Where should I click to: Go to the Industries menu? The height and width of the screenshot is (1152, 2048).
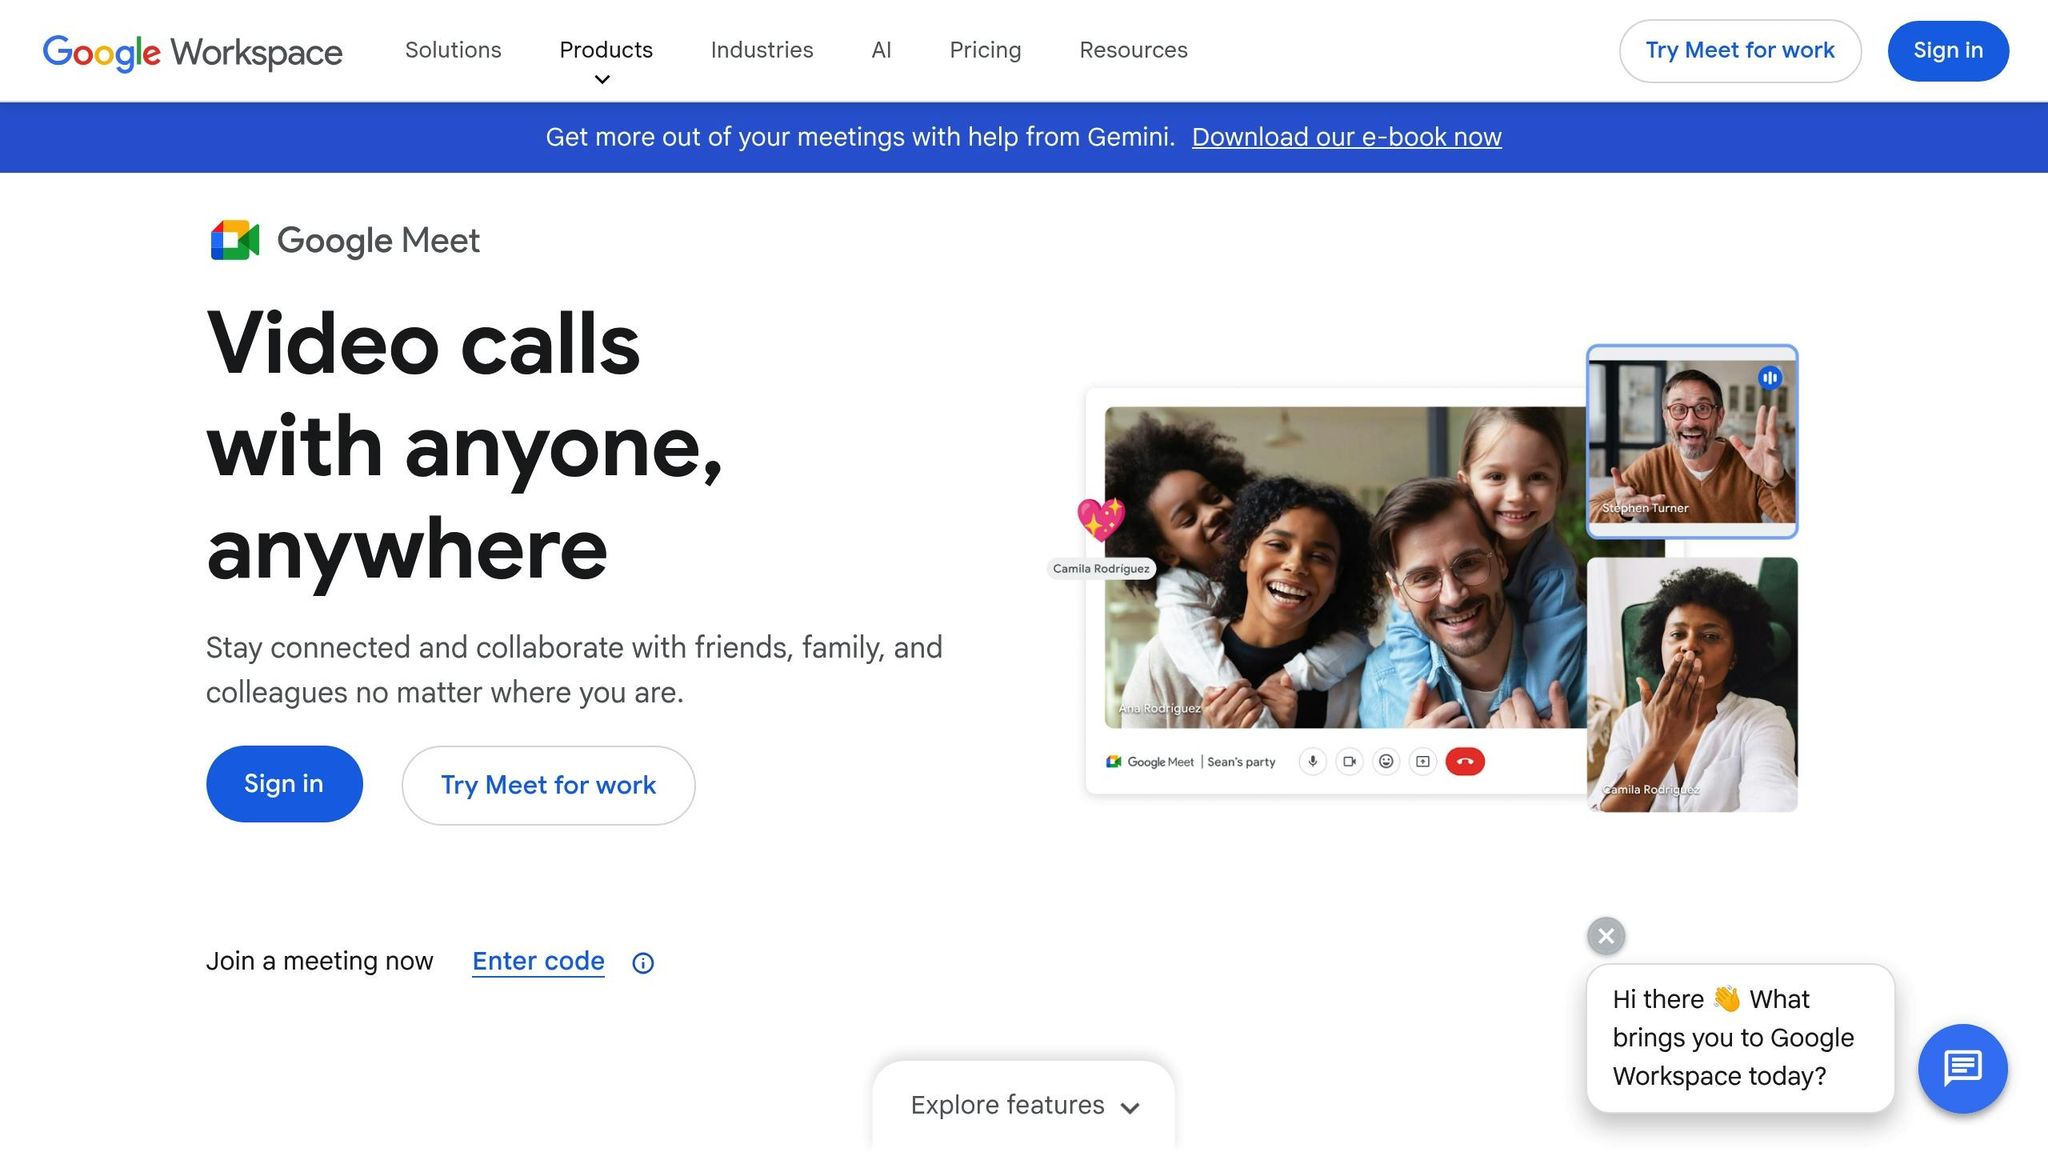click(x=761, y=50)
